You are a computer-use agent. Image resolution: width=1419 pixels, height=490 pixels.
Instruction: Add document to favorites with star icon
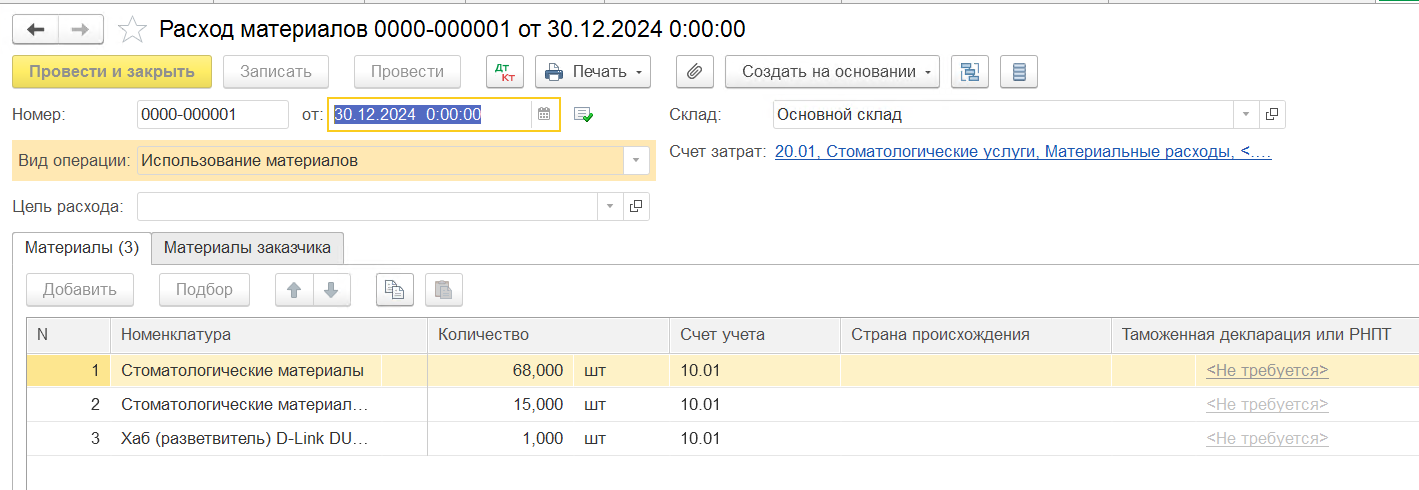pos(132,30)
